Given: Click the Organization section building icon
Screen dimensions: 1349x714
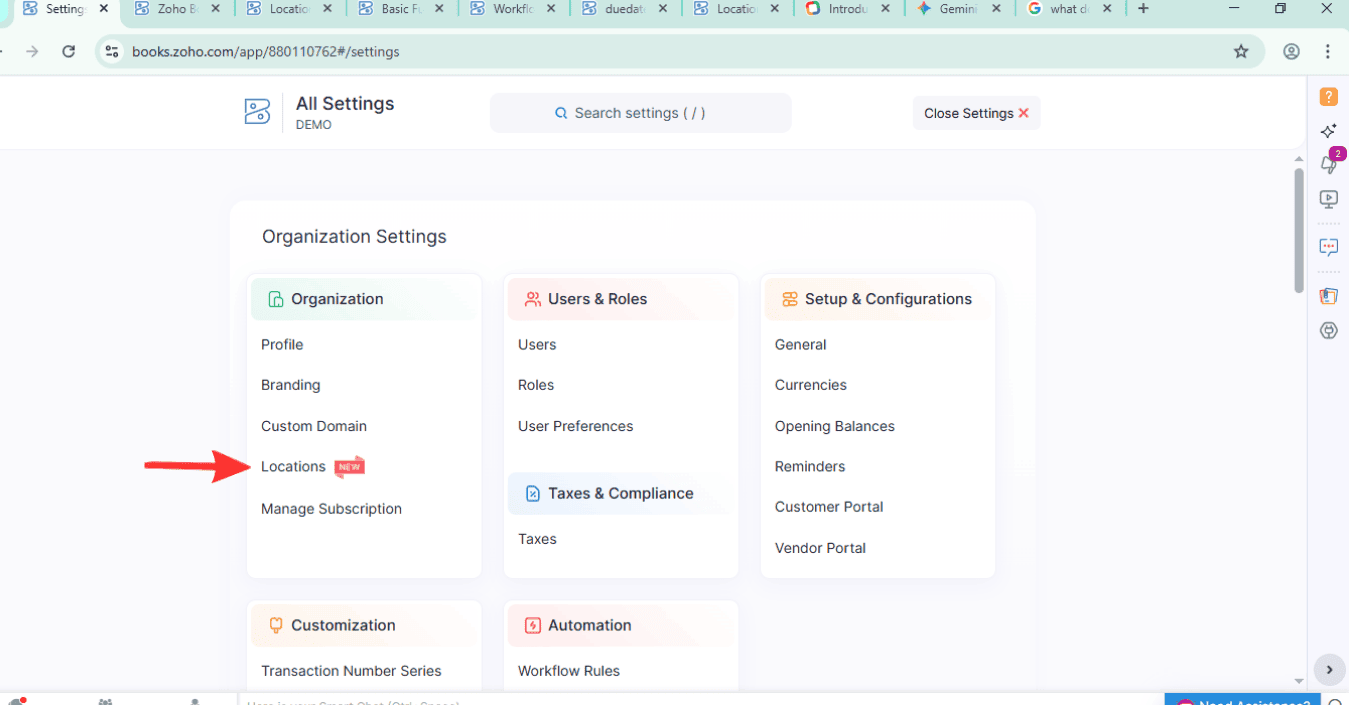Looking at the screenshot, I should 277,298.
